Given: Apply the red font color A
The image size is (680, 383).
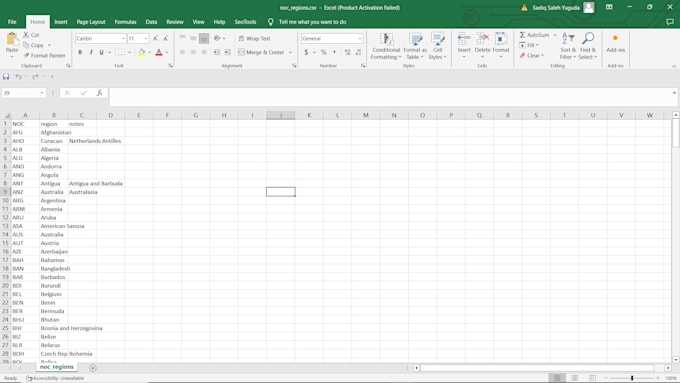Looking at the screenshot, I should [159, 52].
